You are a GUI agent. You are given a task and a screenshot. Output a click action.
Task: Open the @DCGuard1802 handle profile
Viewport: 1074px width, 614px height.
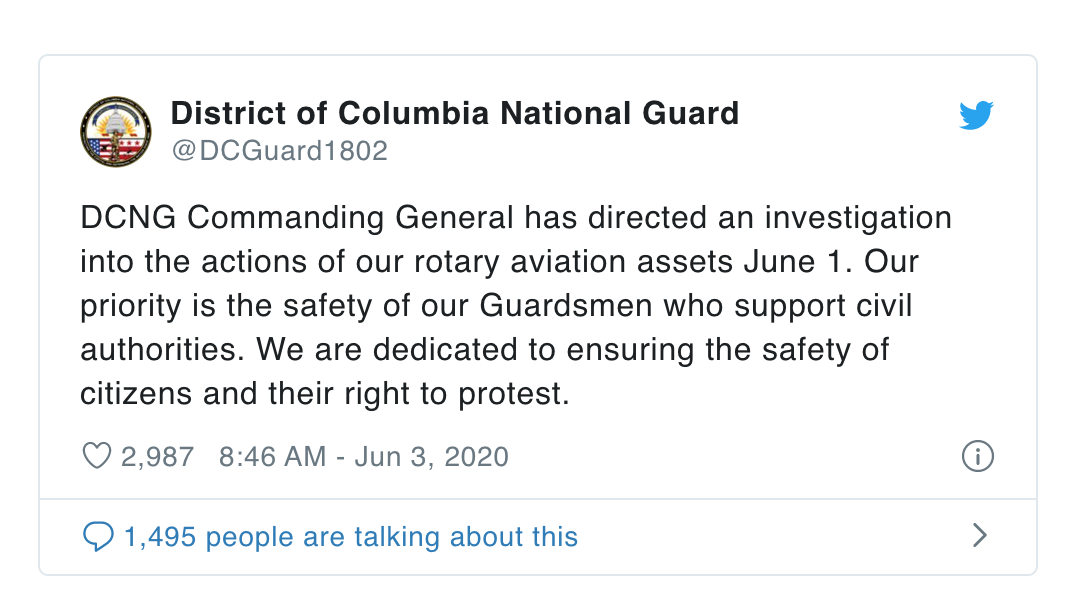click(x=279, y=151)
